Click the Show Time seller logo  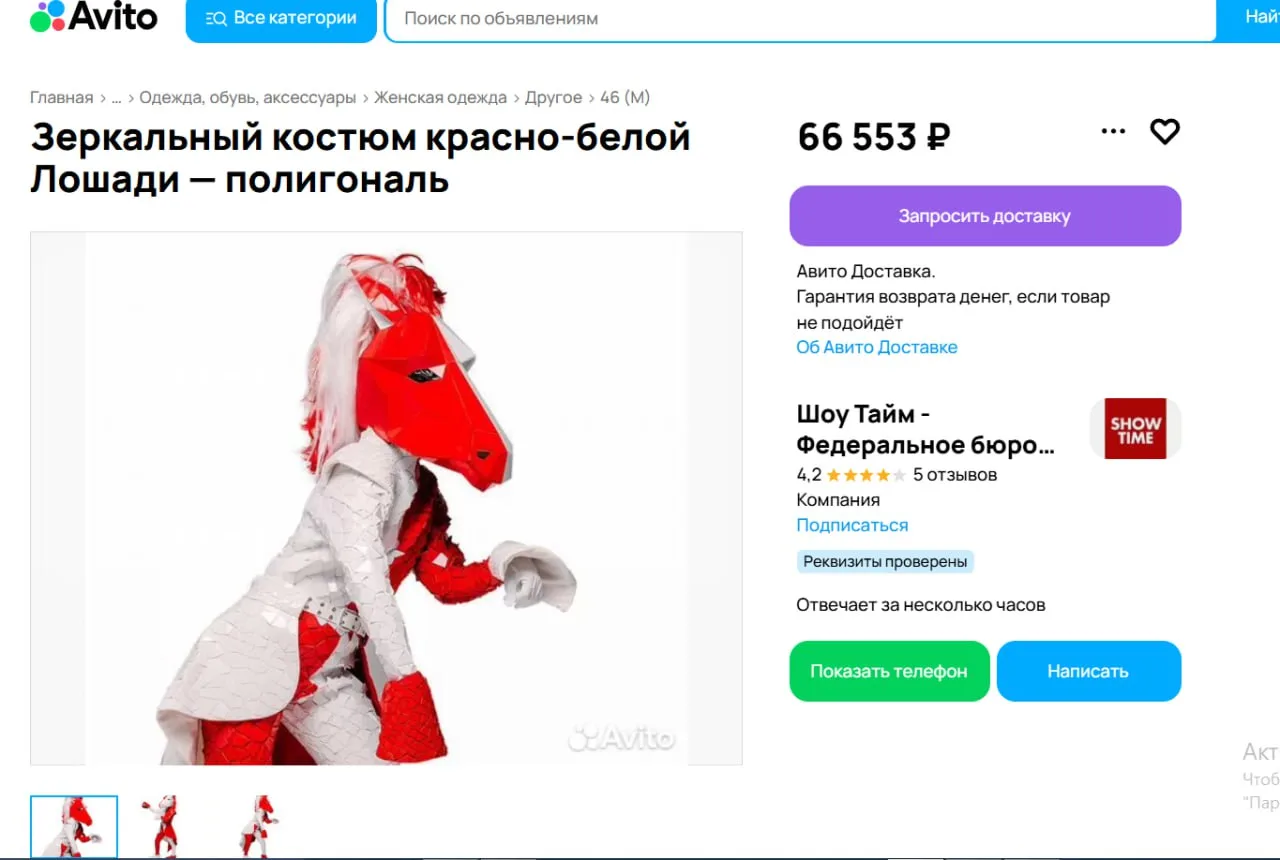pos(1135,429)
